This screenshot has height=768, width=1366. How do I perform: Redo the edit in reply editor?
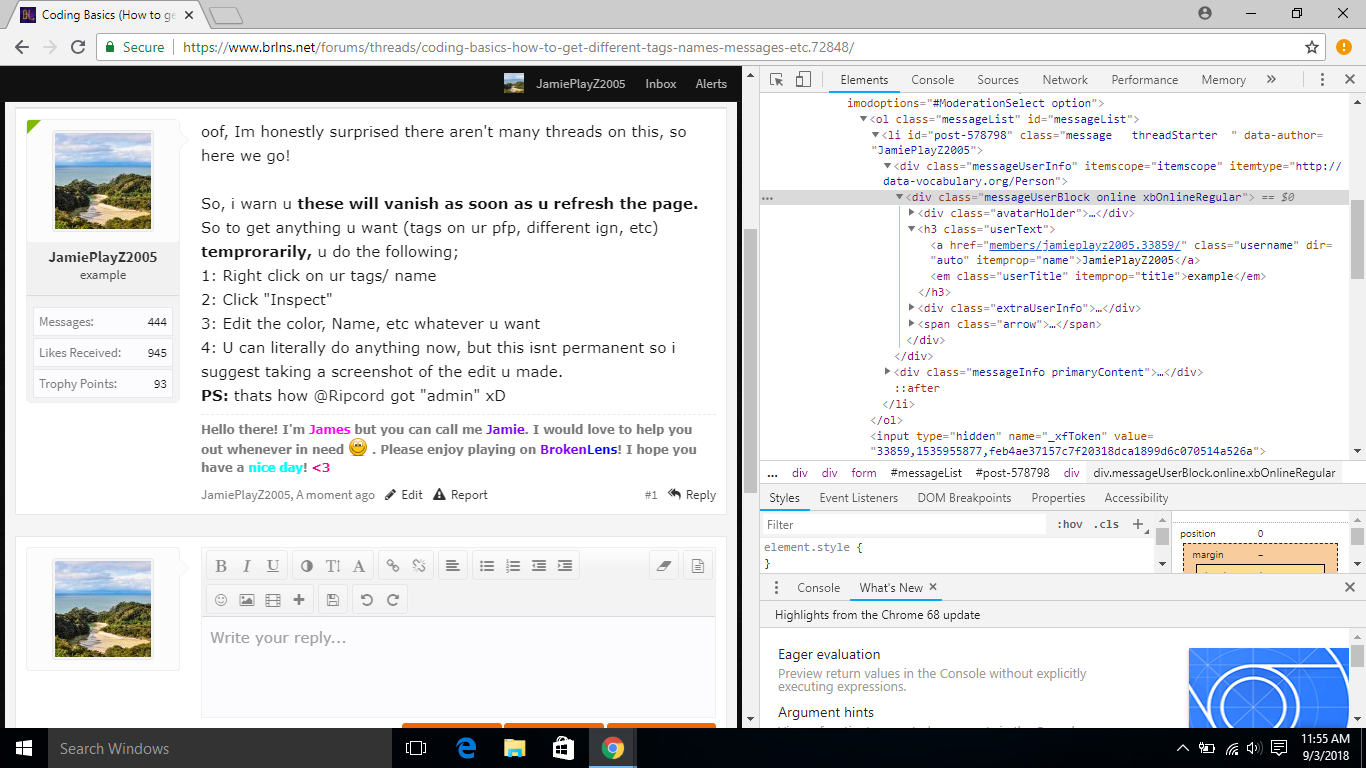click(393, 600)
